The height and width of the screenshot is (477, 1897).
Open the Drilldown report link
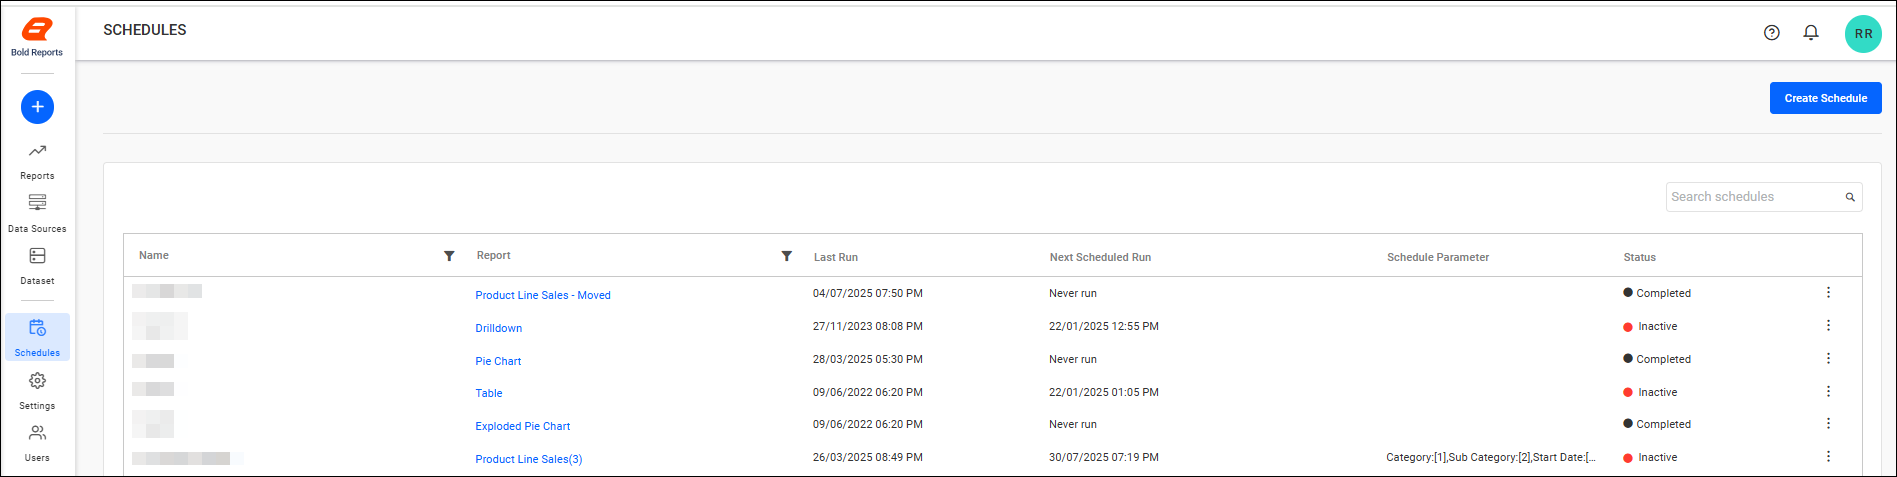coord(499,328)
